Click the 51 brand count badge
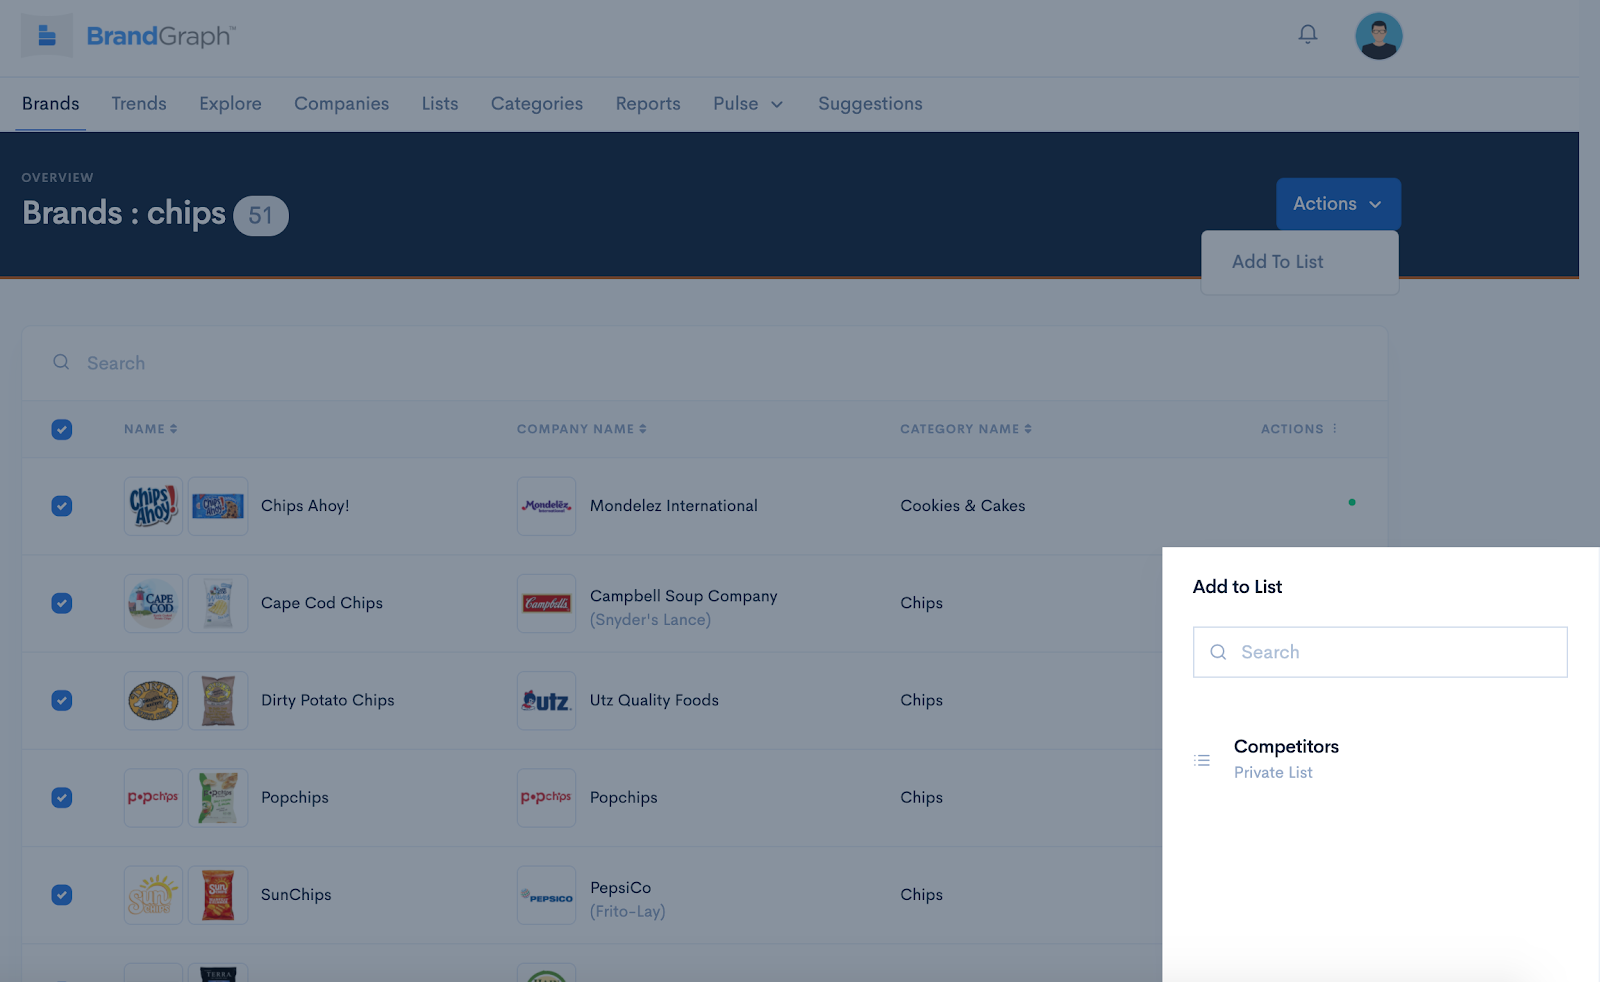The image size is (1600, 982). click(x=261, y=216)
